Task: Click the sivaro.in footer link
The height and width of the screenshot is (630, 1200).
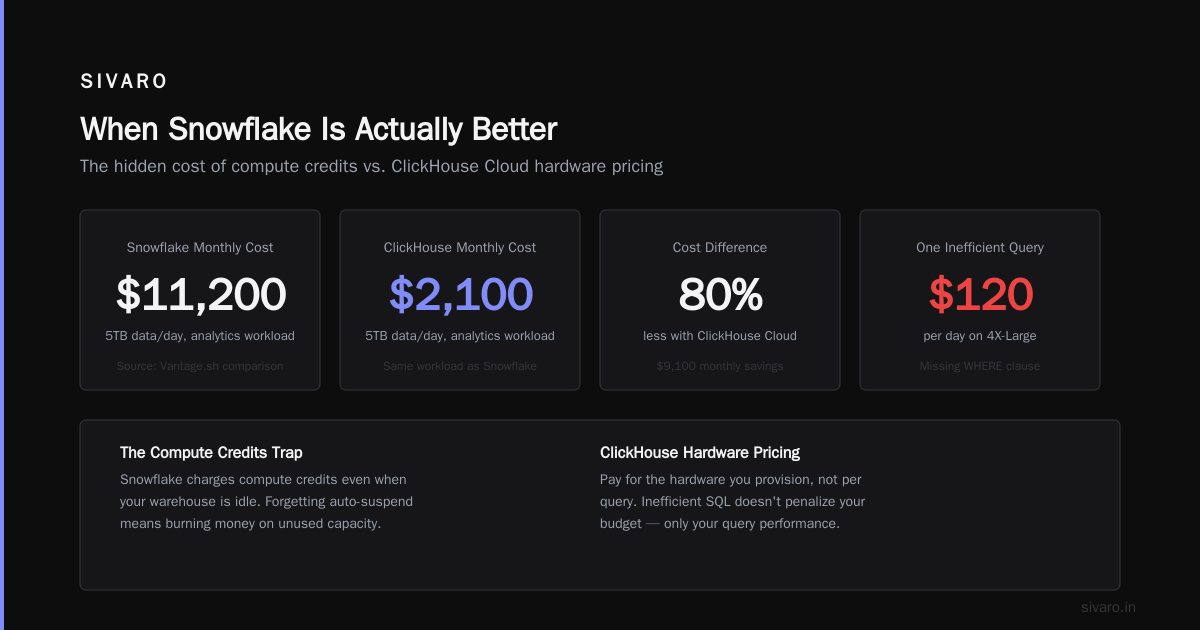Action: pyautogui.click(x=1108, y=607)
